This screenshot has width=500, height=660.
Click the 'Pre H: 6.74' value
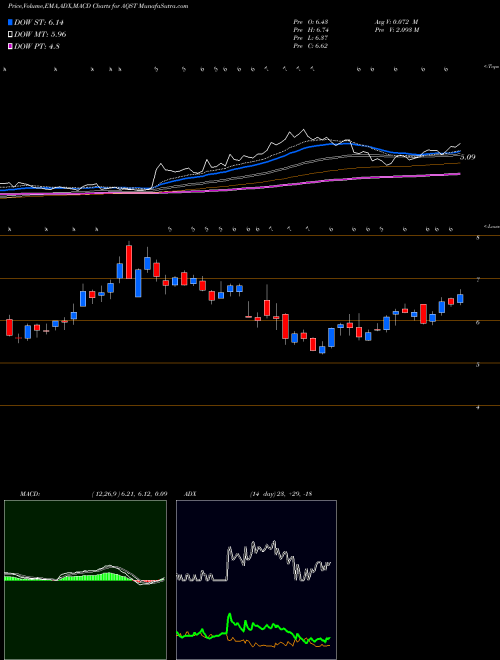click(x=310, y=30)
